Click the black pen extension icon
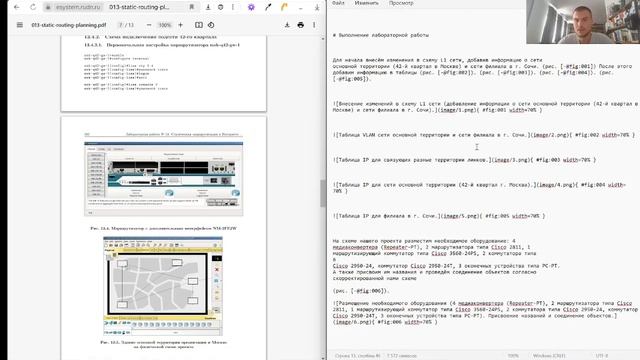Image resolution: width=640 pixels, height=360 pixels. pyautogui.click(x=268, y=7)
